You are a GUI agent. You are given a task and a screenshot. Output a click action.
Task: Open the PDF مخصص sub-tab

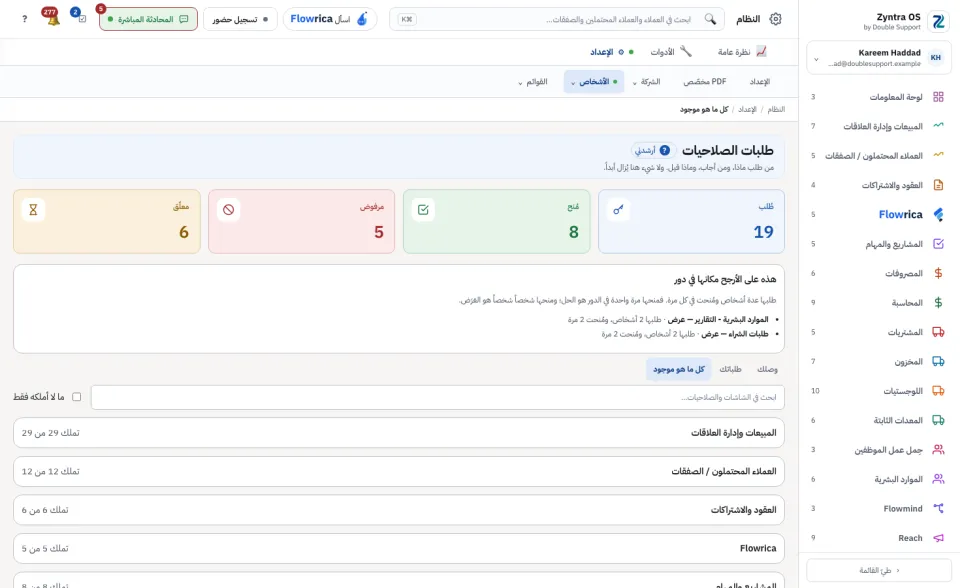pos(705,81)
